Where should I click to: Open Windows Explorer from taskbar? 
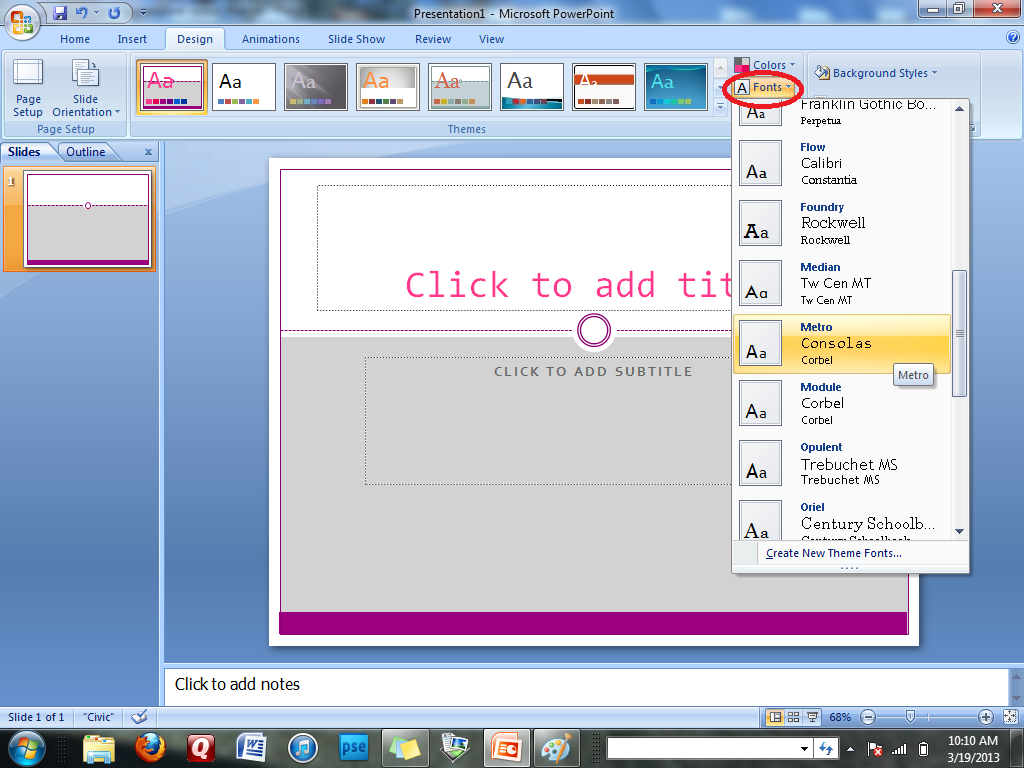tap(99, 748)
